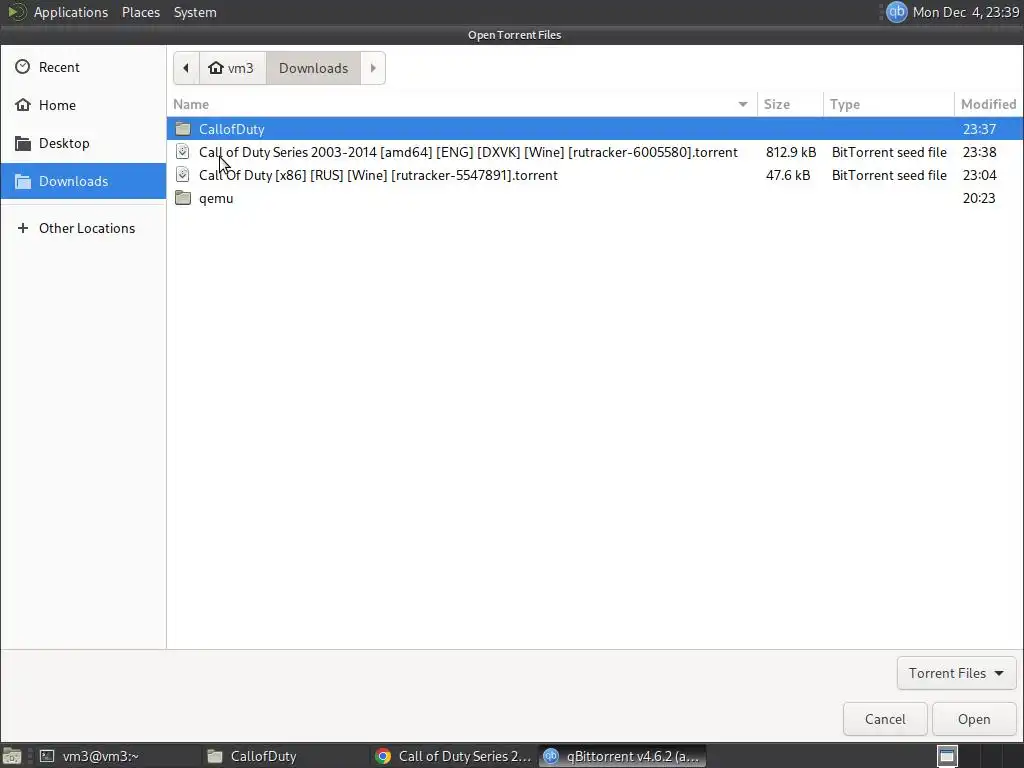Open the Applications menu
This screenshot has width=1024, height=768.
[71, 12]
